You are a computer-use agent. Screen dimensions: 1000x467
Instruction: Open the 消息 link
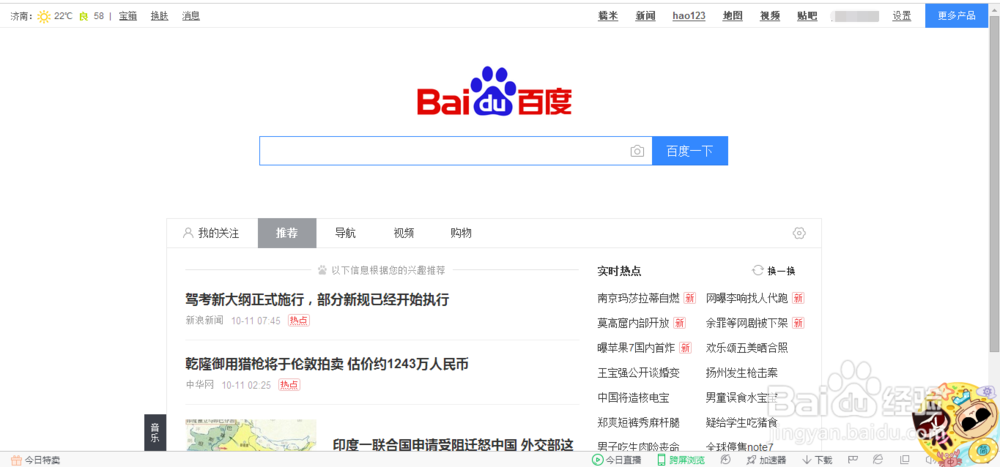pyautogui.click(x=191, y=17)
